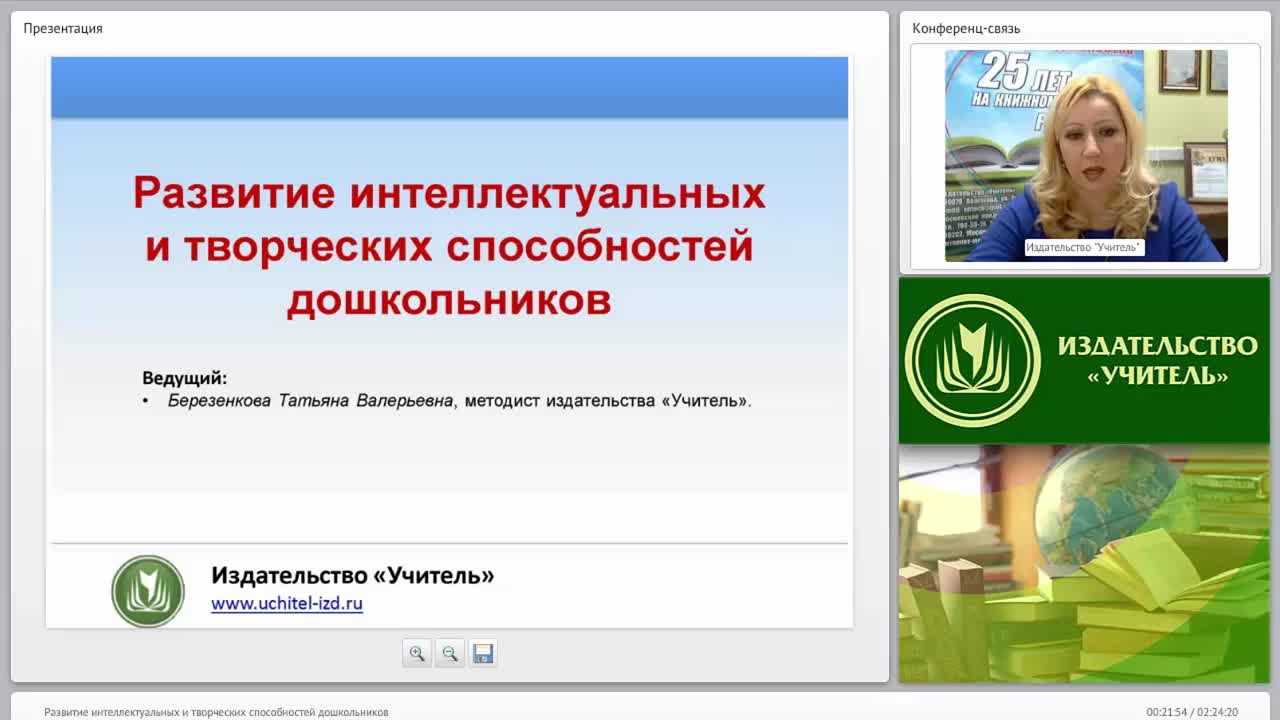Click the bold Издательство «Учитель» slide footer text
Screen dimensions: 1280x720
tap(353, 575)
